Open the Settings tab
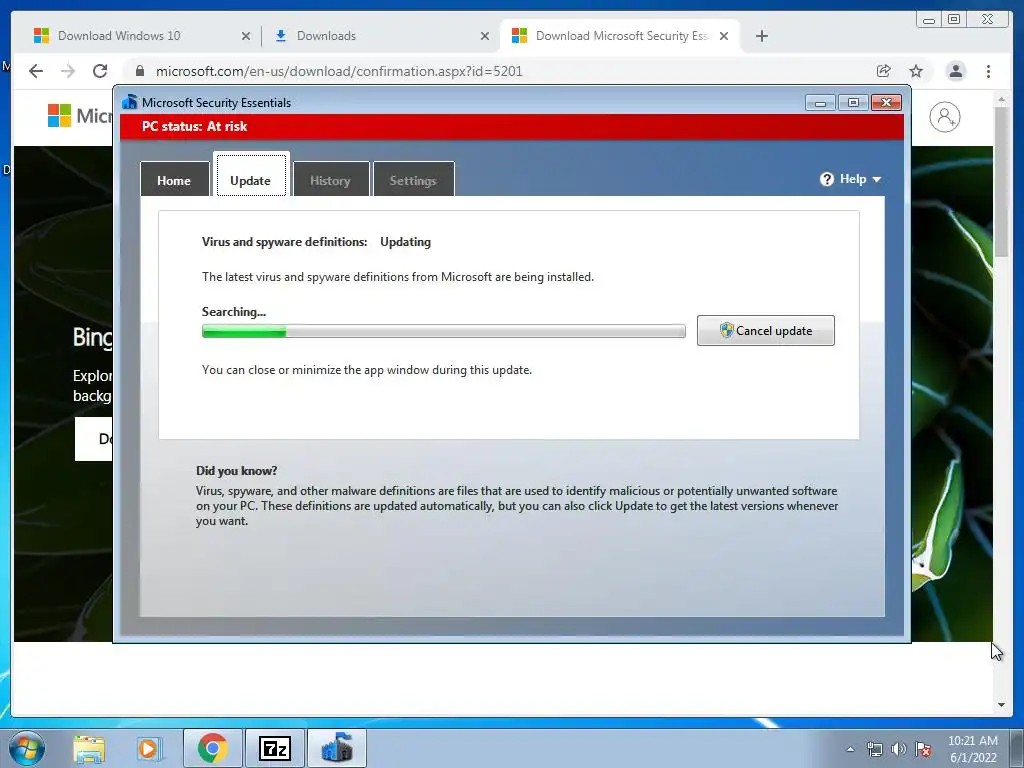 point(413,180)
